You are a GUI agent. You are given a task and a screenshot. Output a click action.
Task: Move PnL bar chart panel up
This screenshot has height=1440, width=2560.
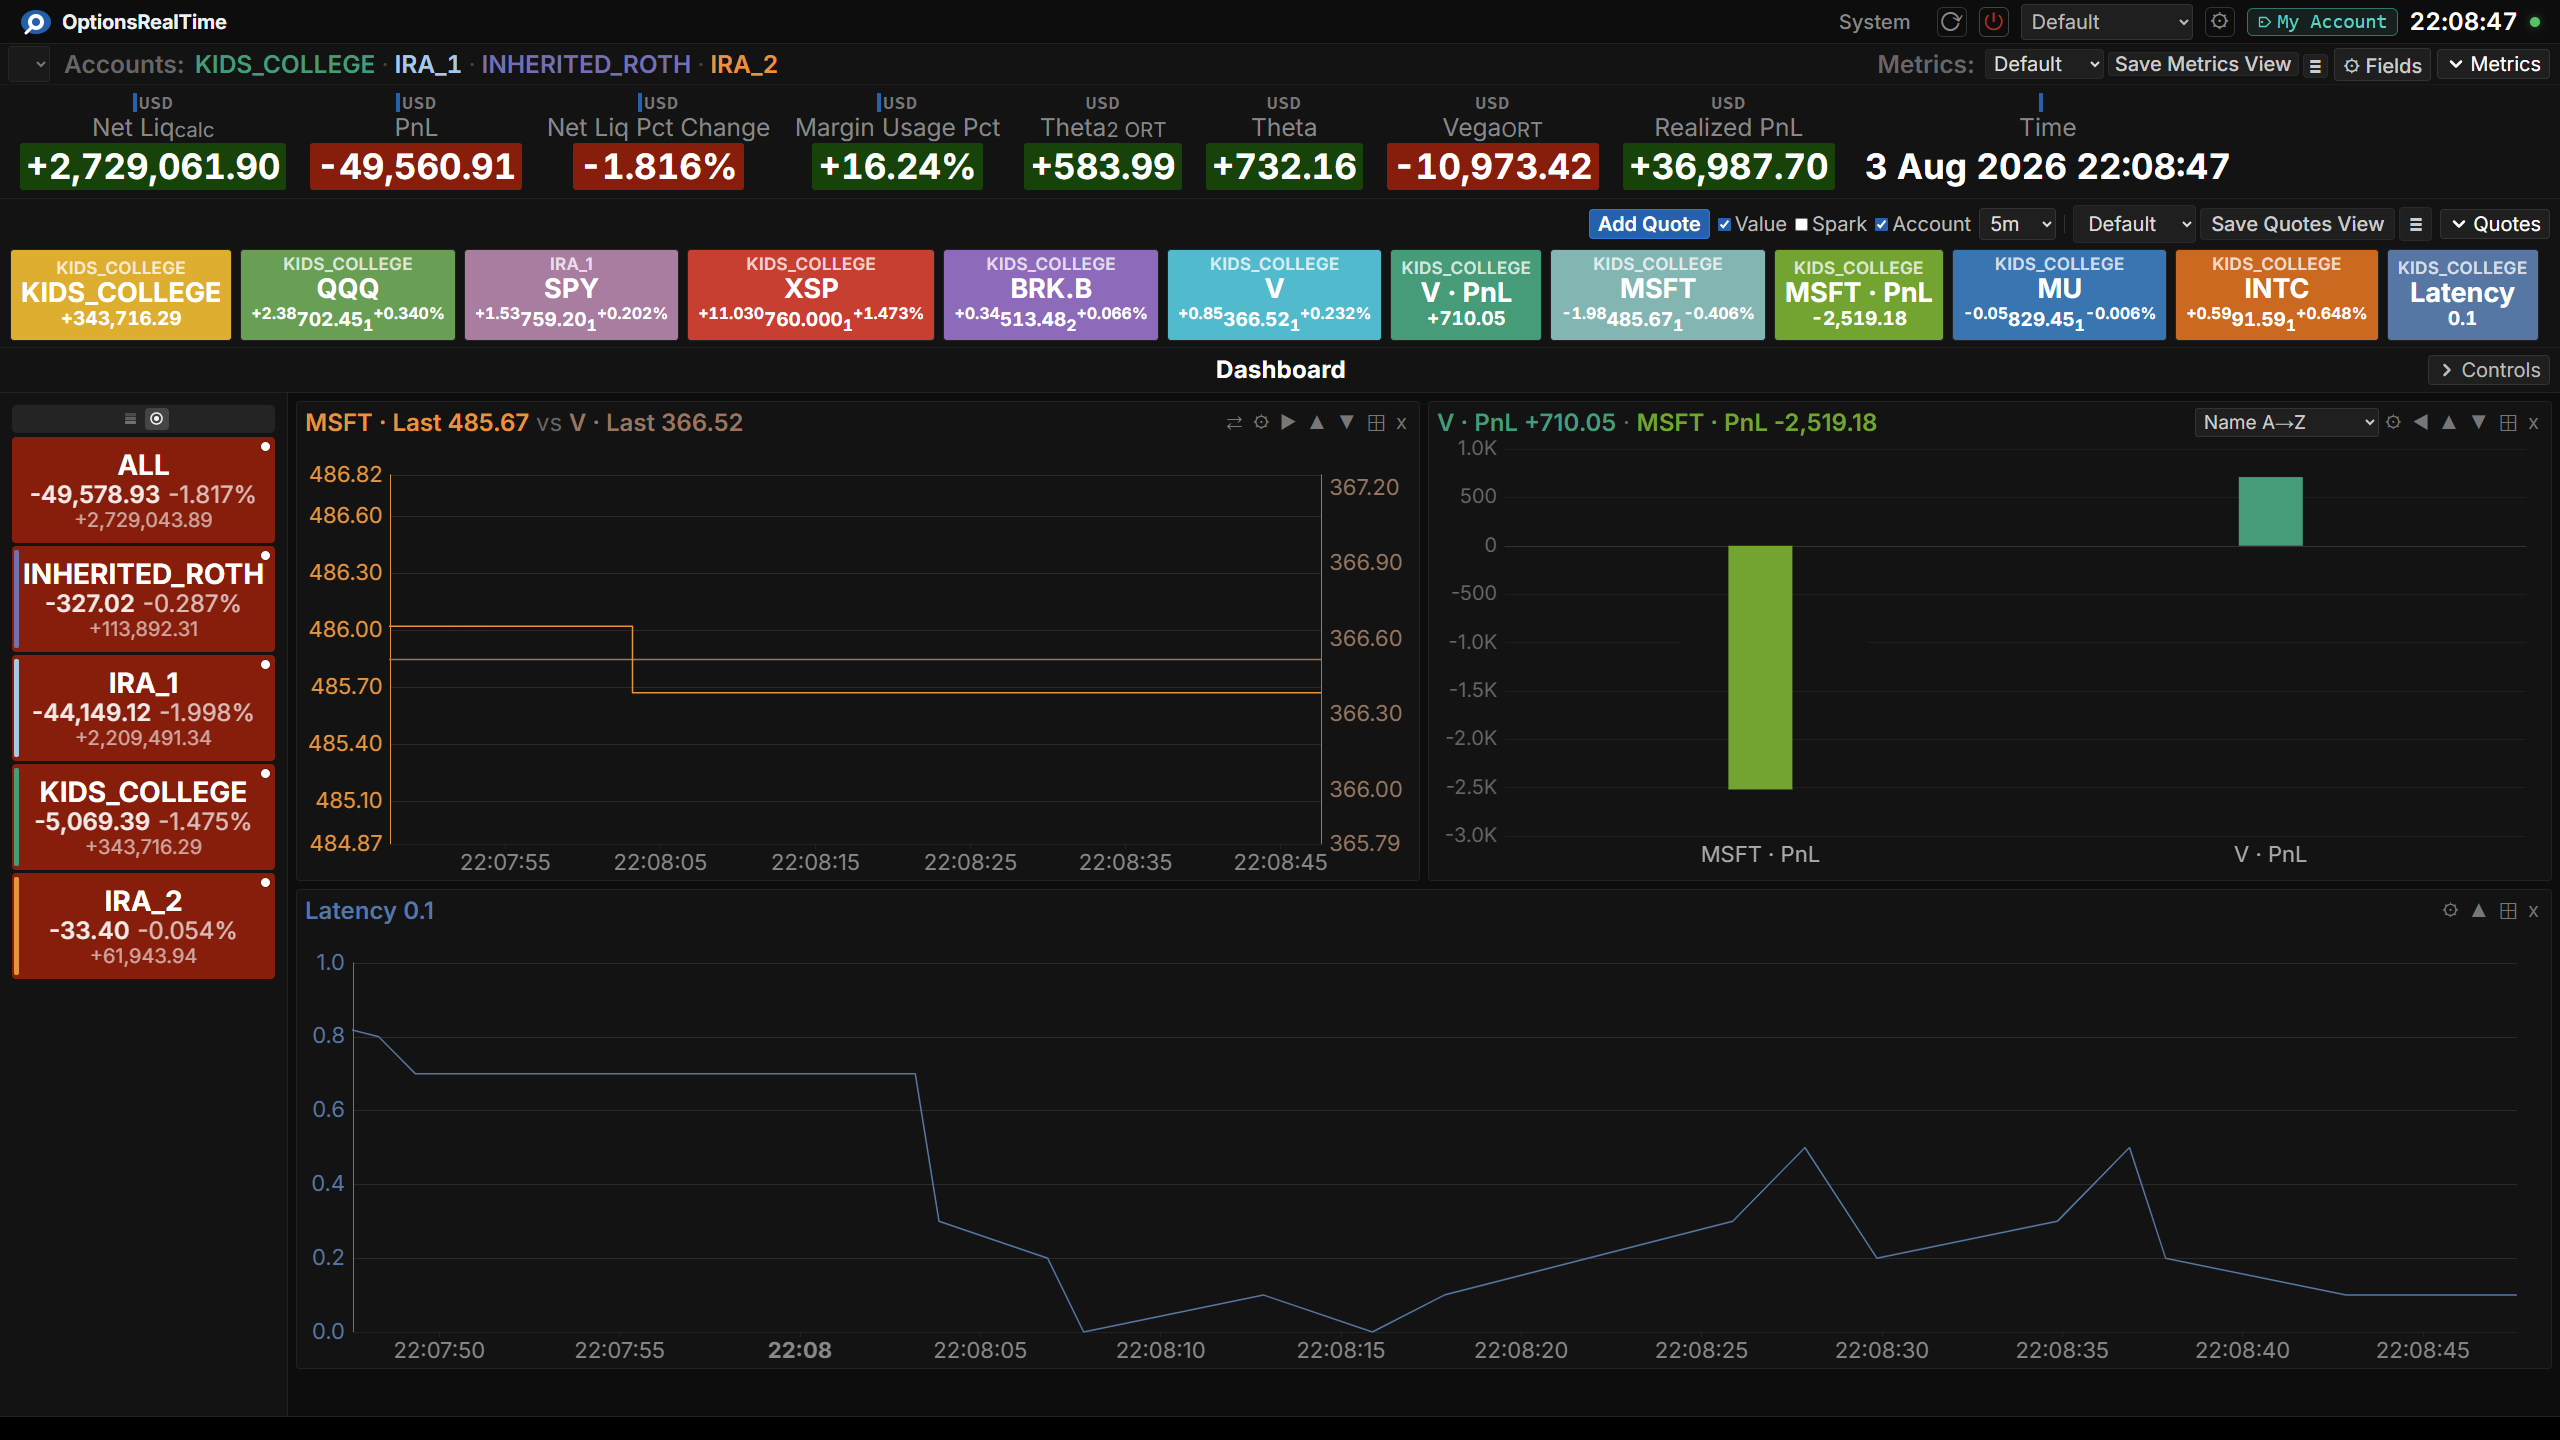2449,423
